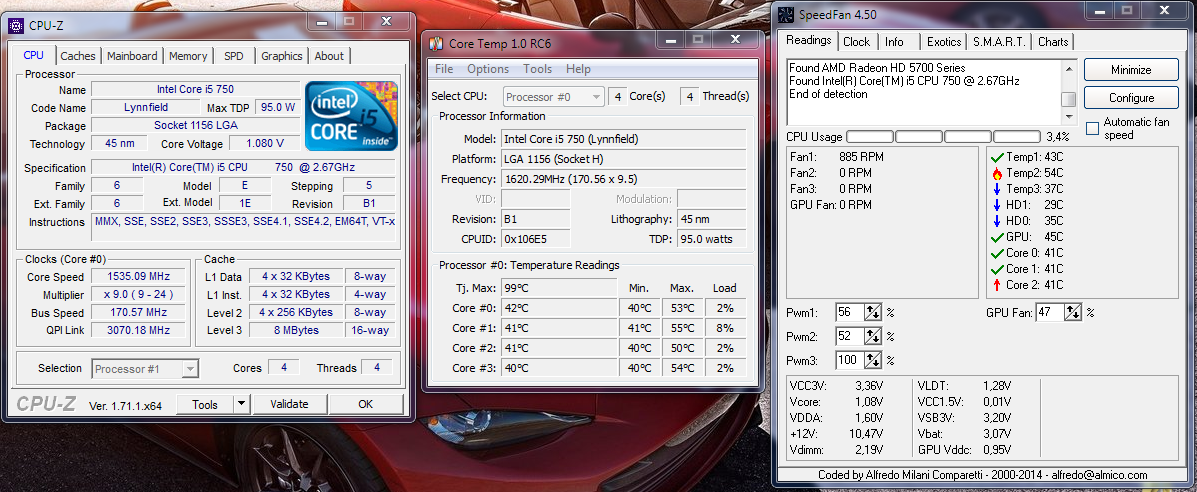Open the Processor Selection dropdown in CPU-Z

[145, 369]
